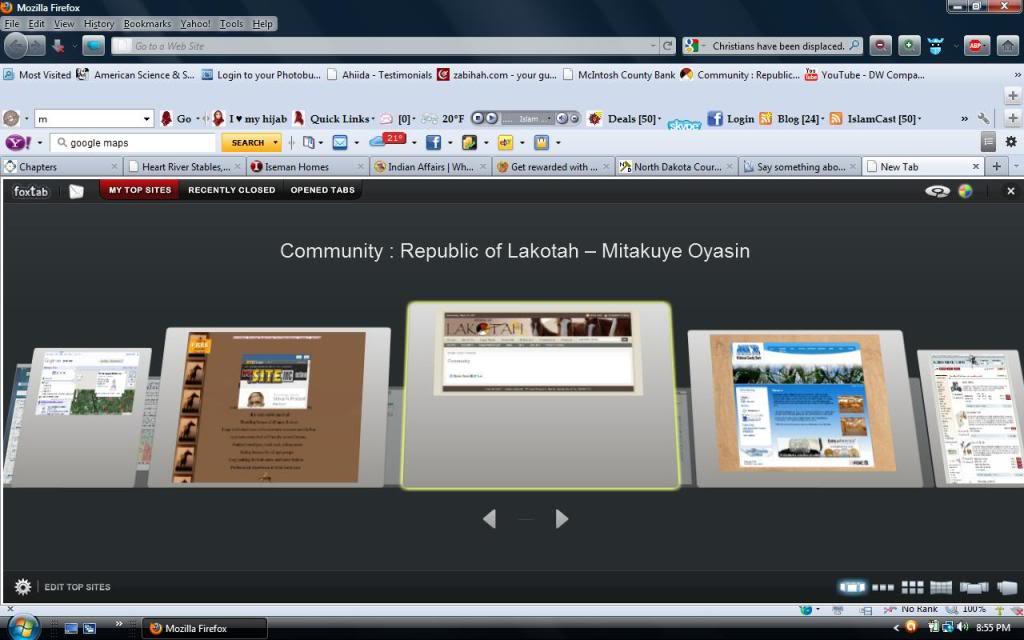Open the Windows Start menu
The image size is (1024, 640).
pos(24,628)
